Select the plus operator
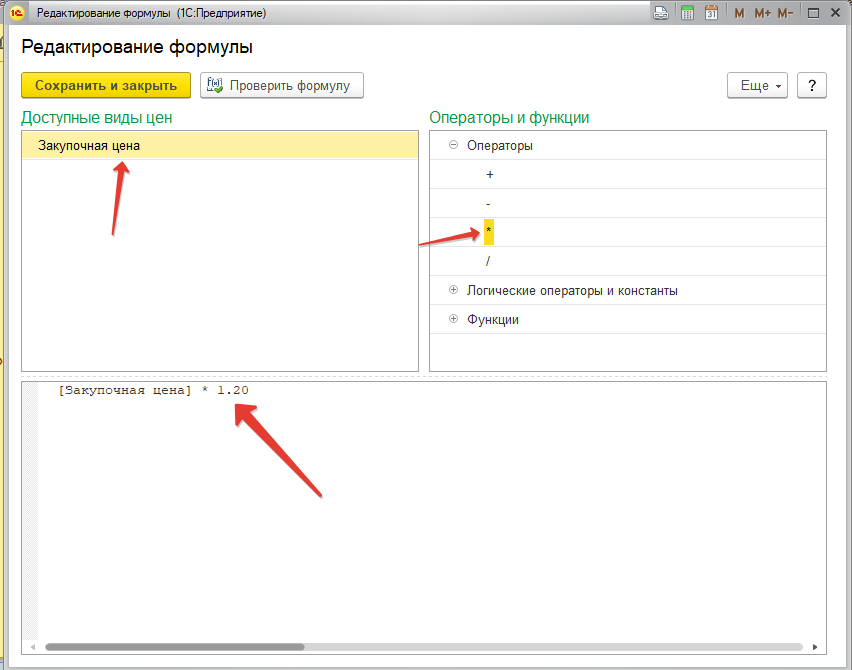Image resolution: width=852 pixels, height=670 pixels. tap(489, 174)
